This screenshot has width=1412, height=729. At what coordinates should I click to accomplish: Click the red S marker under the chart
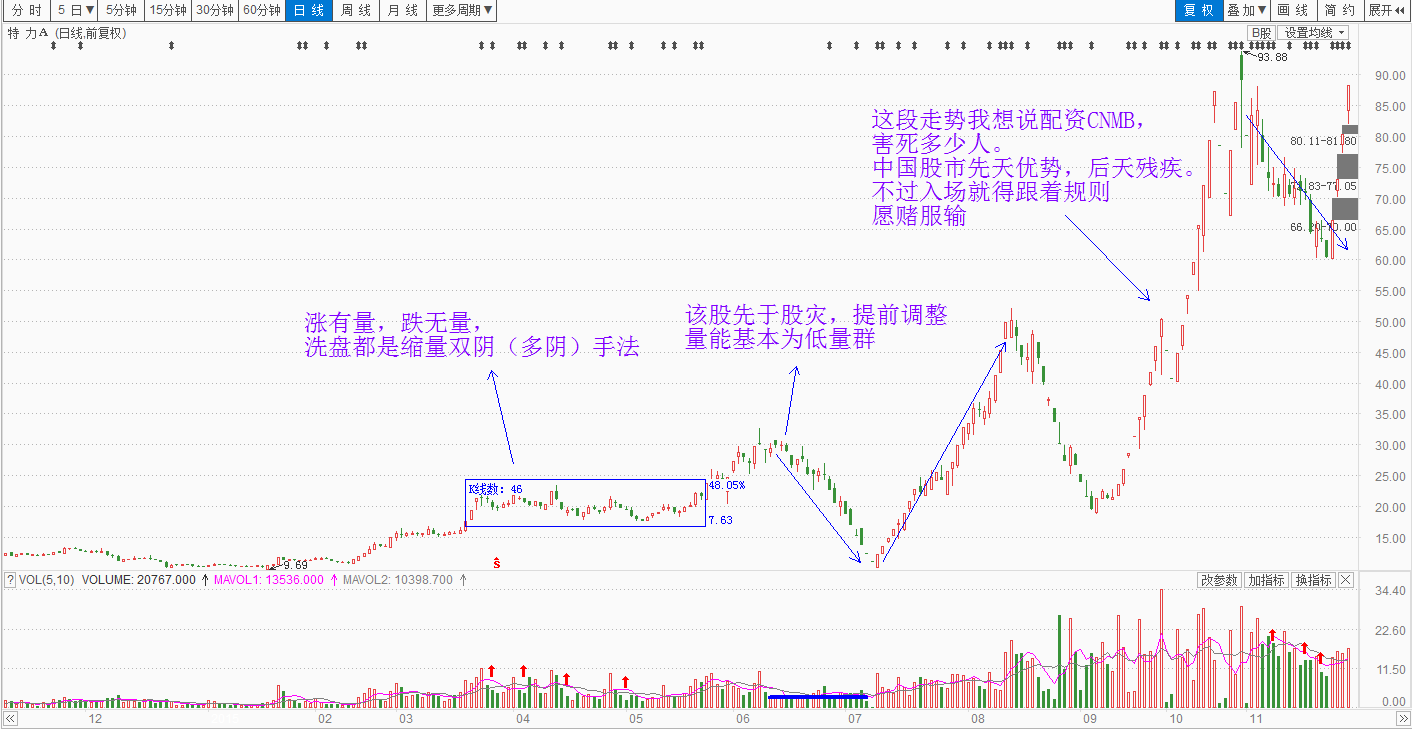497,563
